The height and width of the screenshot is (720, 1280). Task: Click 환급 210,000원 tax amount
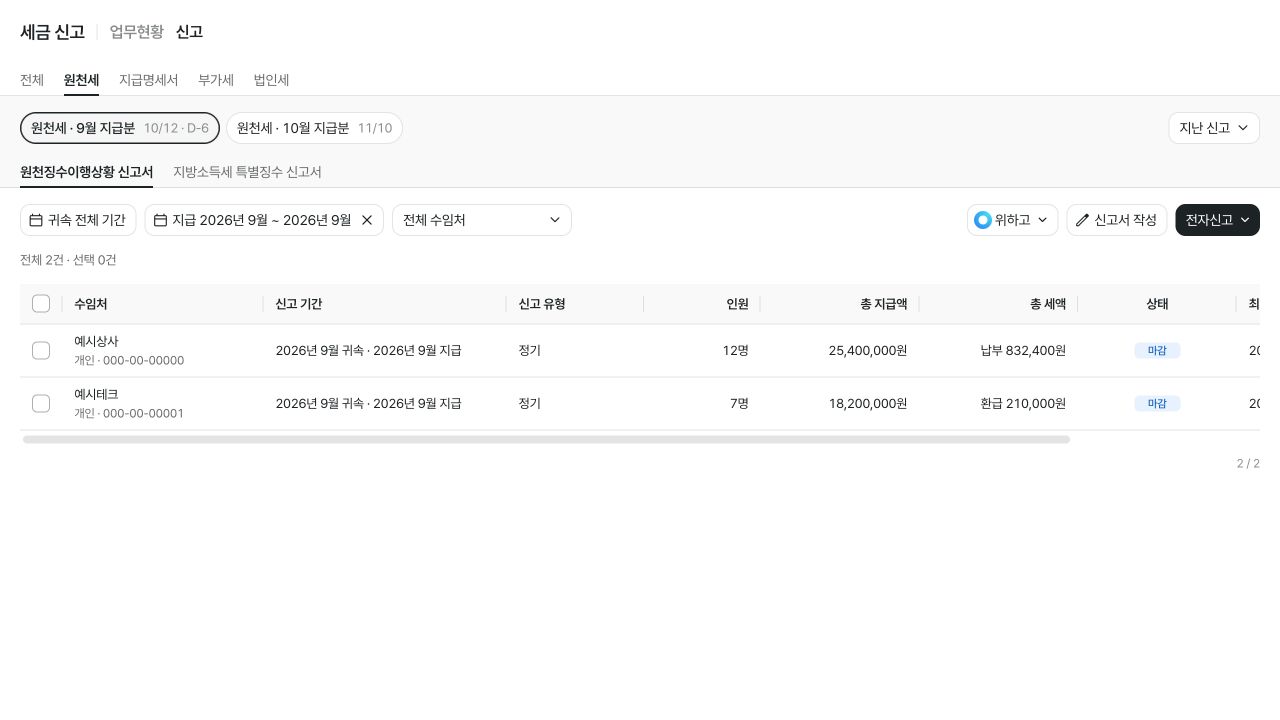pyautogui.click(x=1023, y=404)
